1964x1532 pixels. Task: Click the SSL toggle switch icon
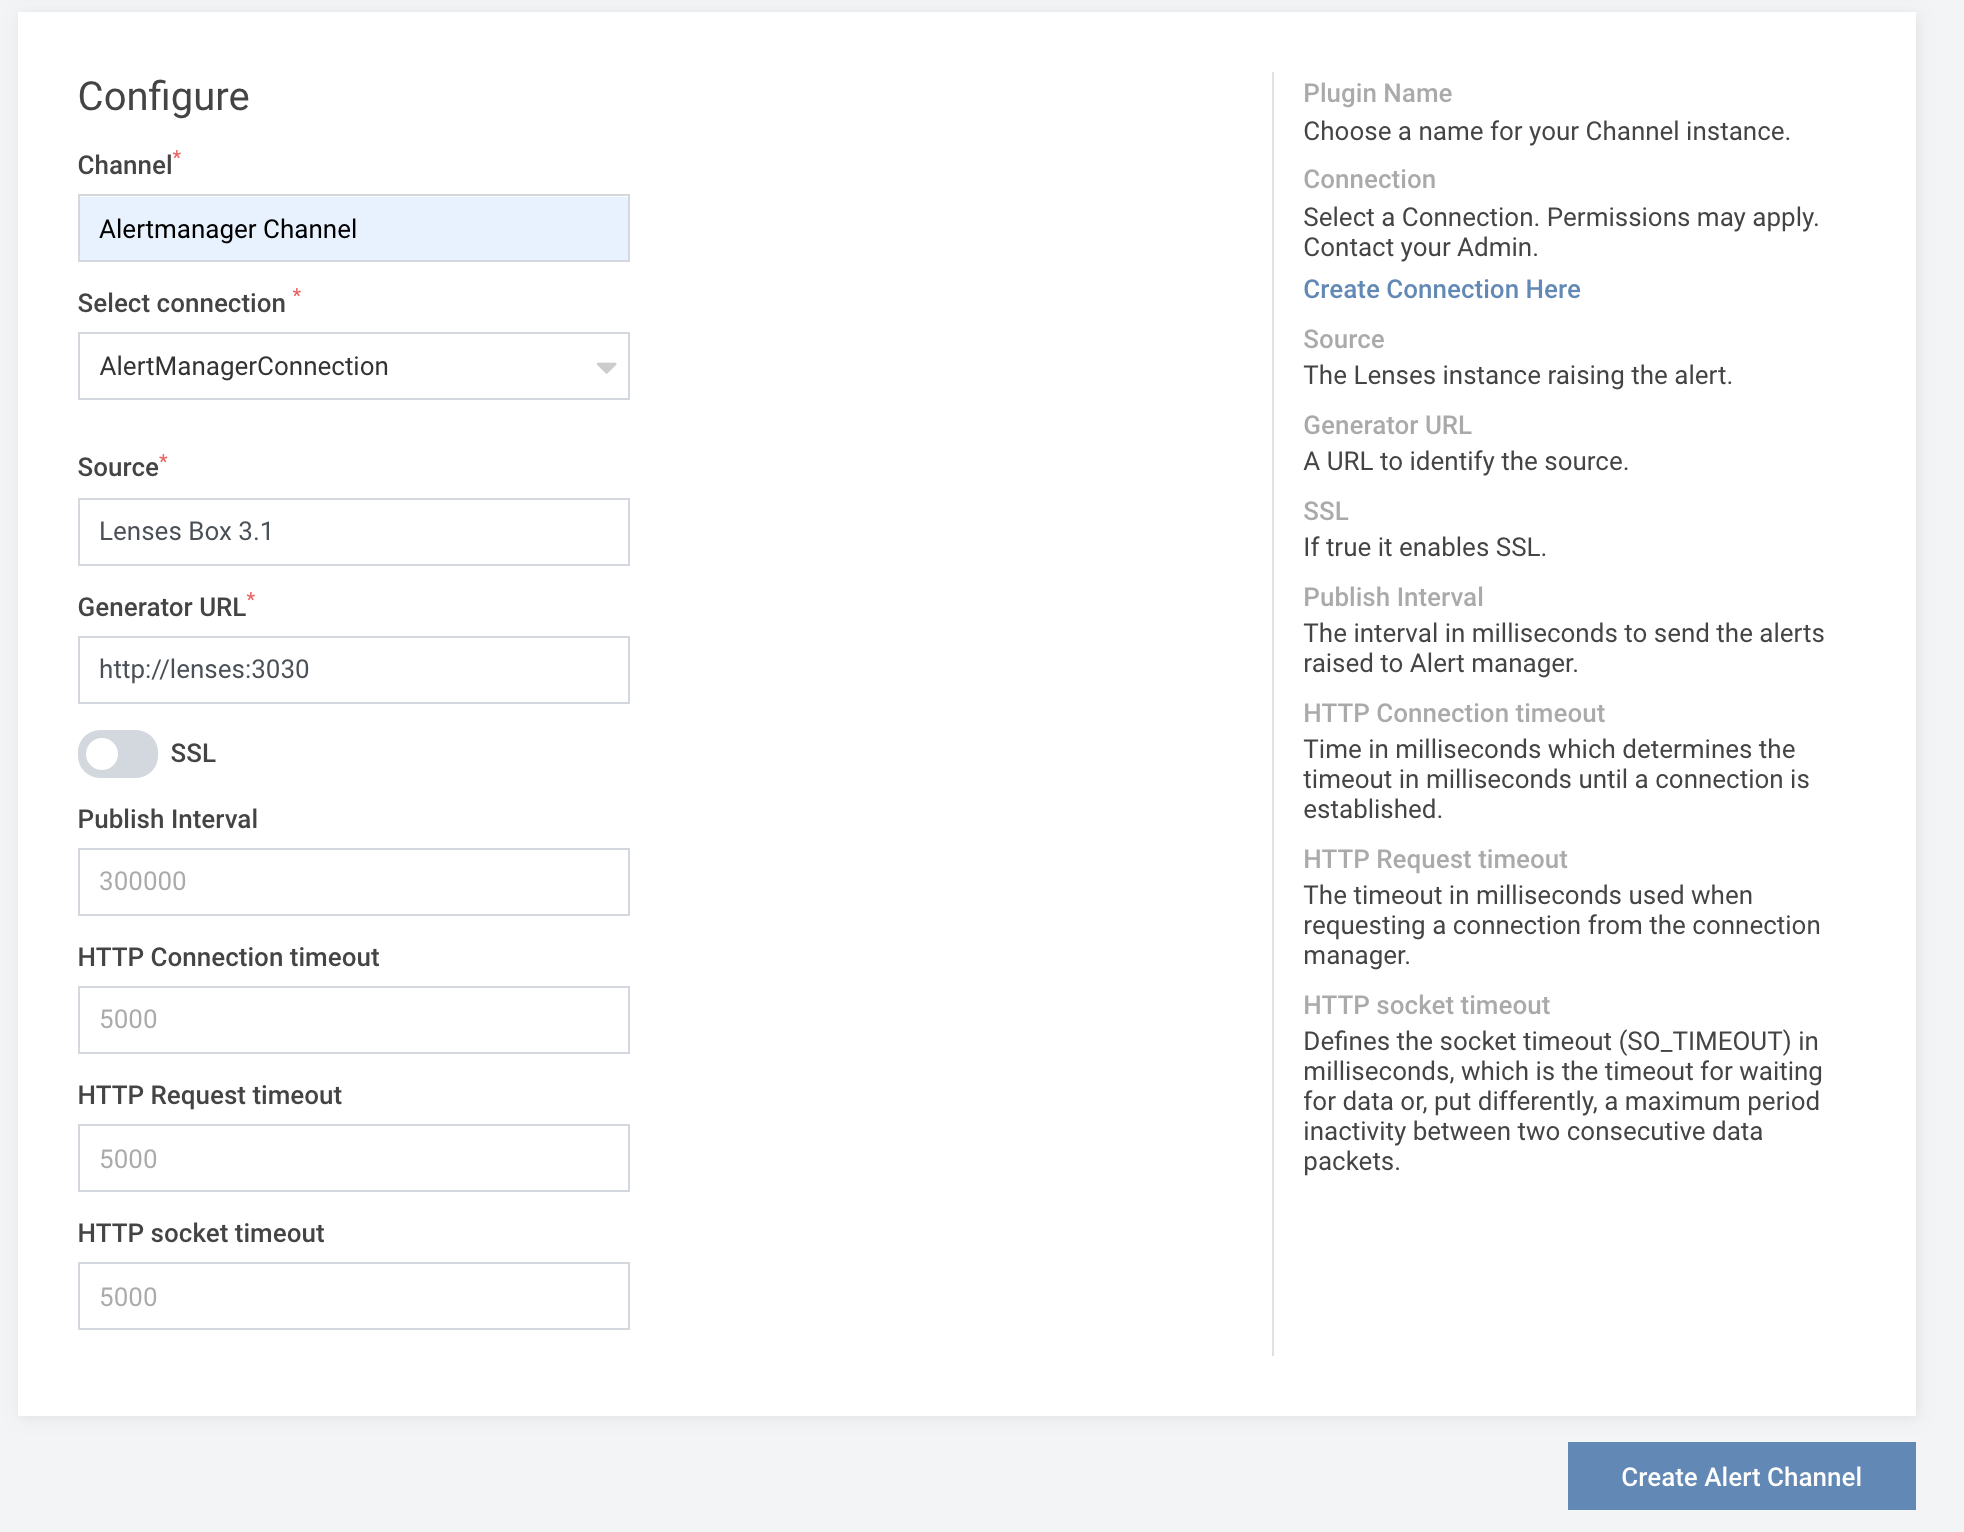(x=116, y=752)
